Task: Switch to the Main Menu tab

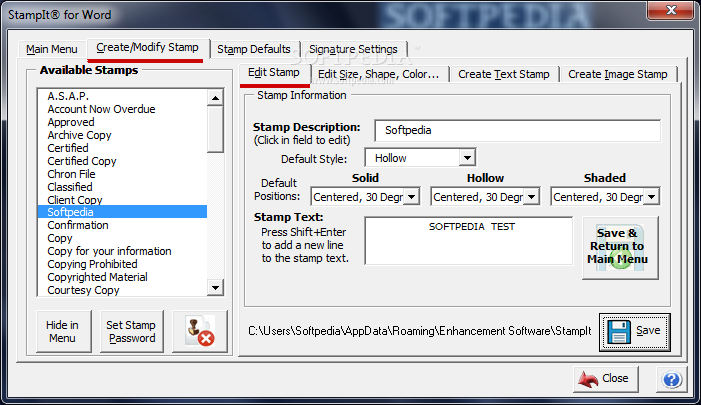Action: (52, 49)
